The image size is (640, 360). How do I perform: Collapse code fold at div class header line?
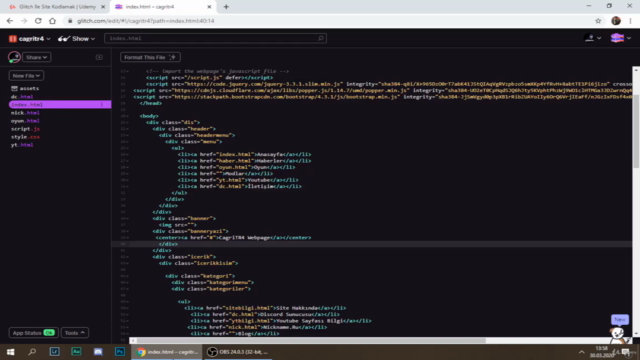[126, 129]
